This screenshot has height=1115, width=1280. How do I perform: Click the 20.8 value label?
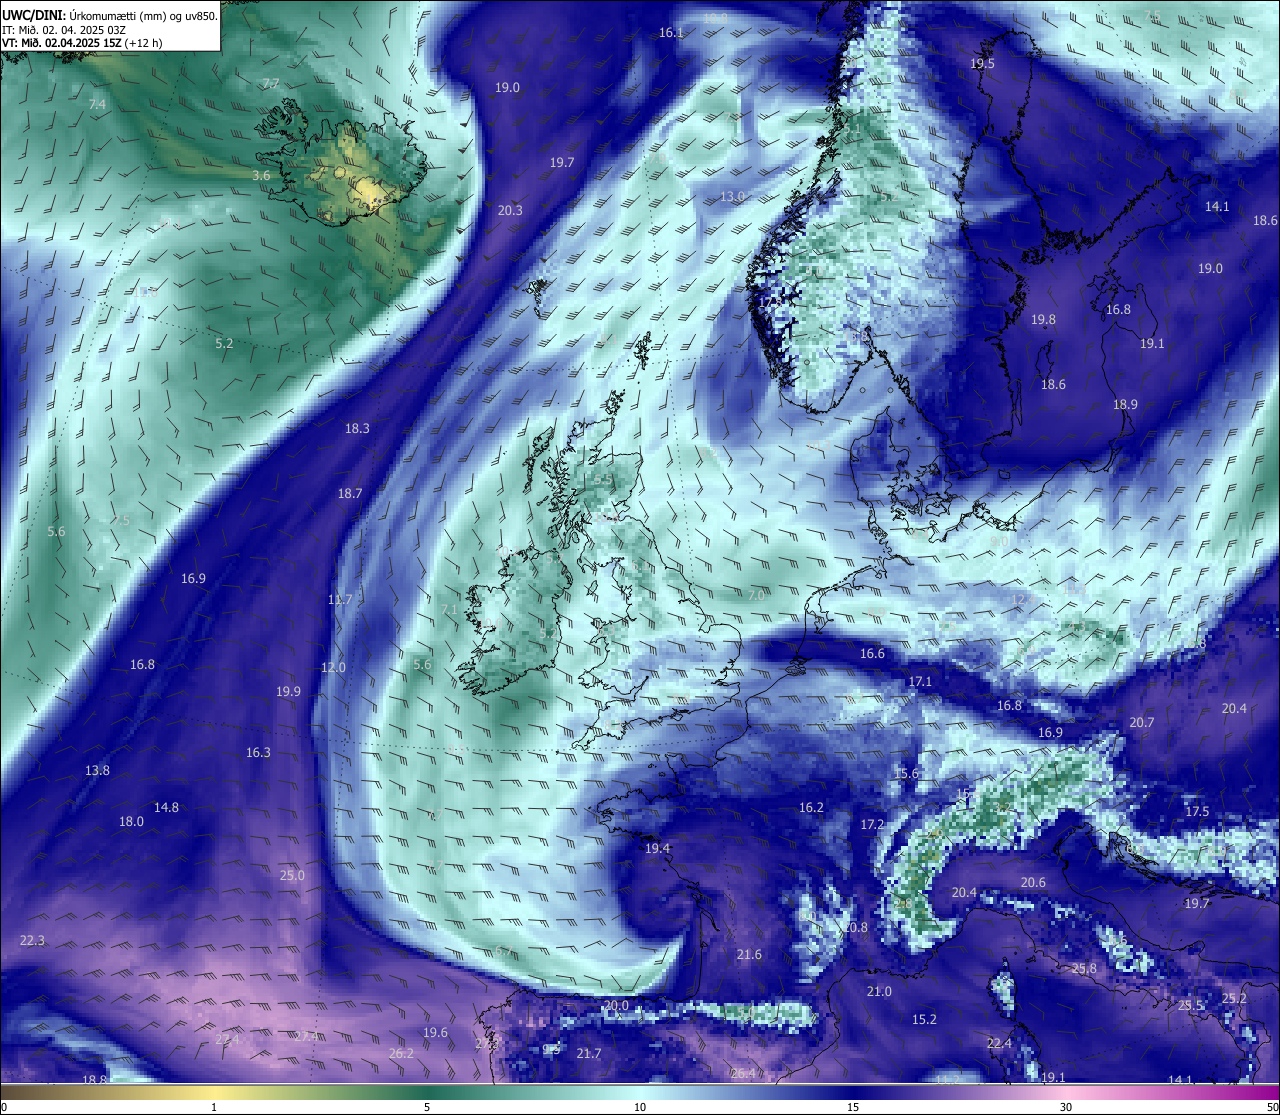[856, 927]
